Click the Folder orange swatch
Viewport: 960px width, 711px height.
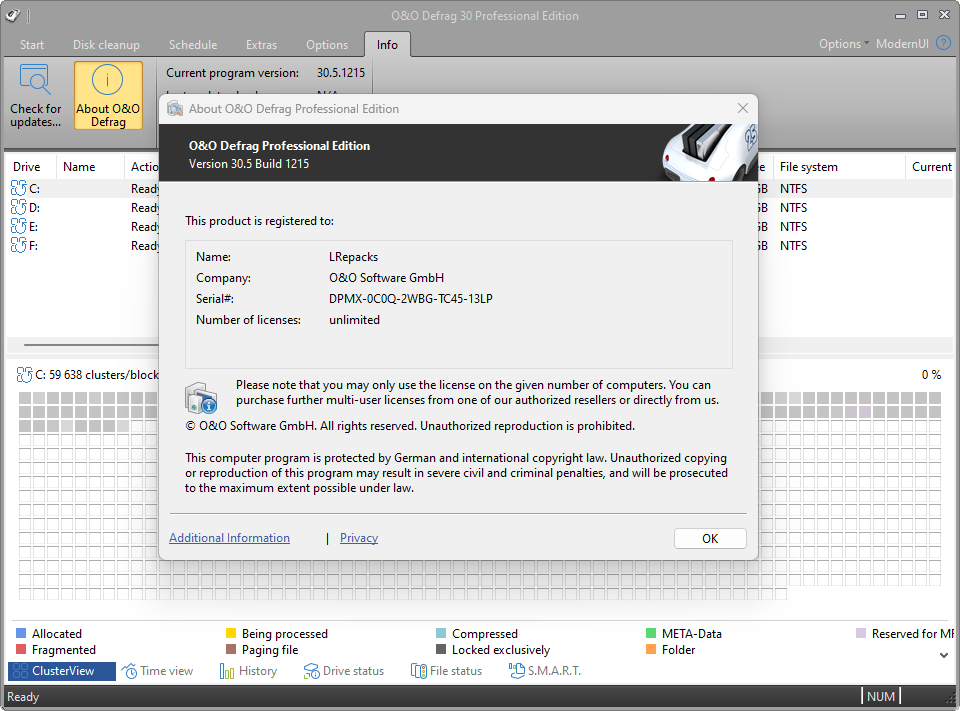pyautogui.click(x=651, y=649)
